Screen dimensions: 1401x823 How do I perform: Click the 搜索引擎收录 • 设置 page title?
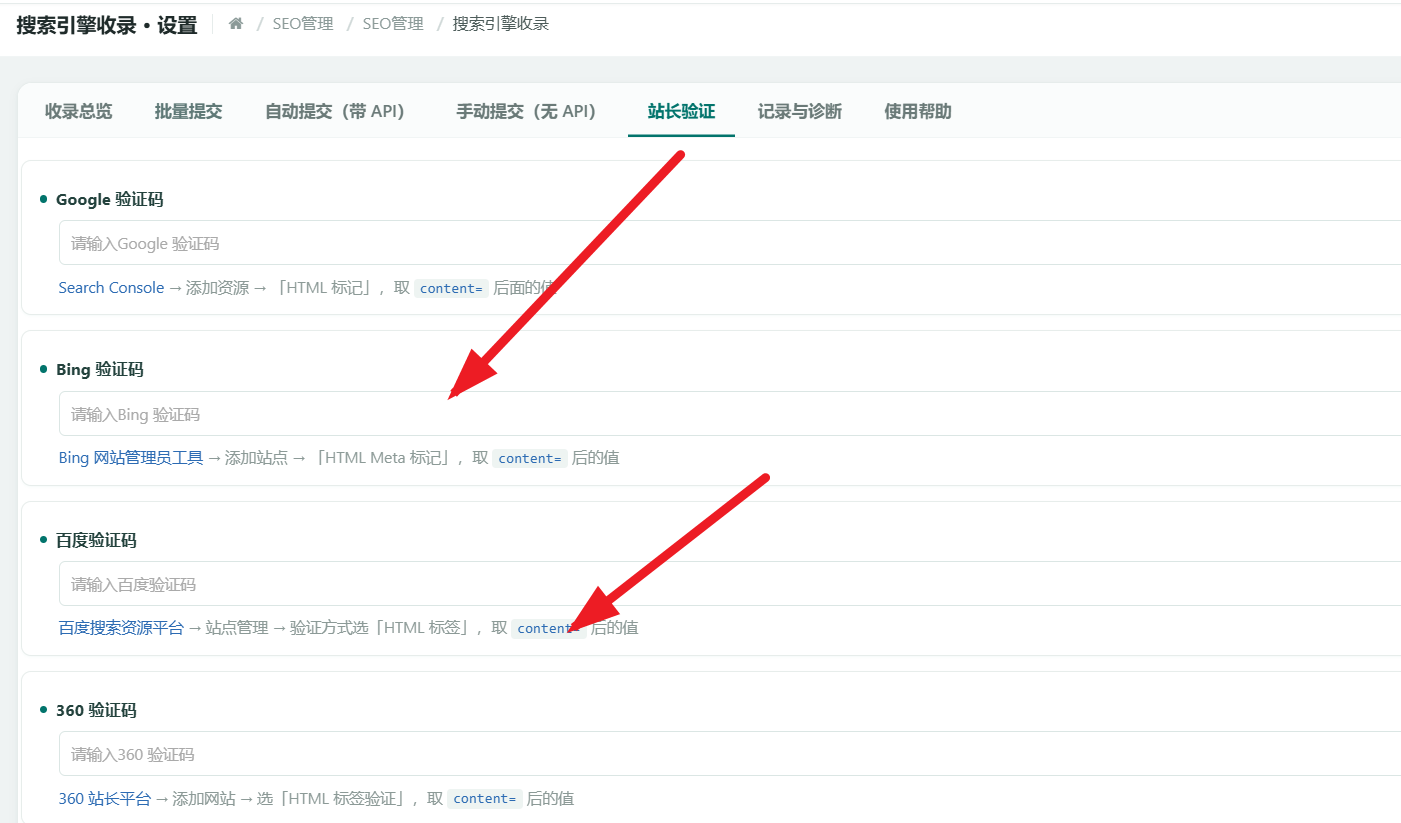tap(107, 25)
